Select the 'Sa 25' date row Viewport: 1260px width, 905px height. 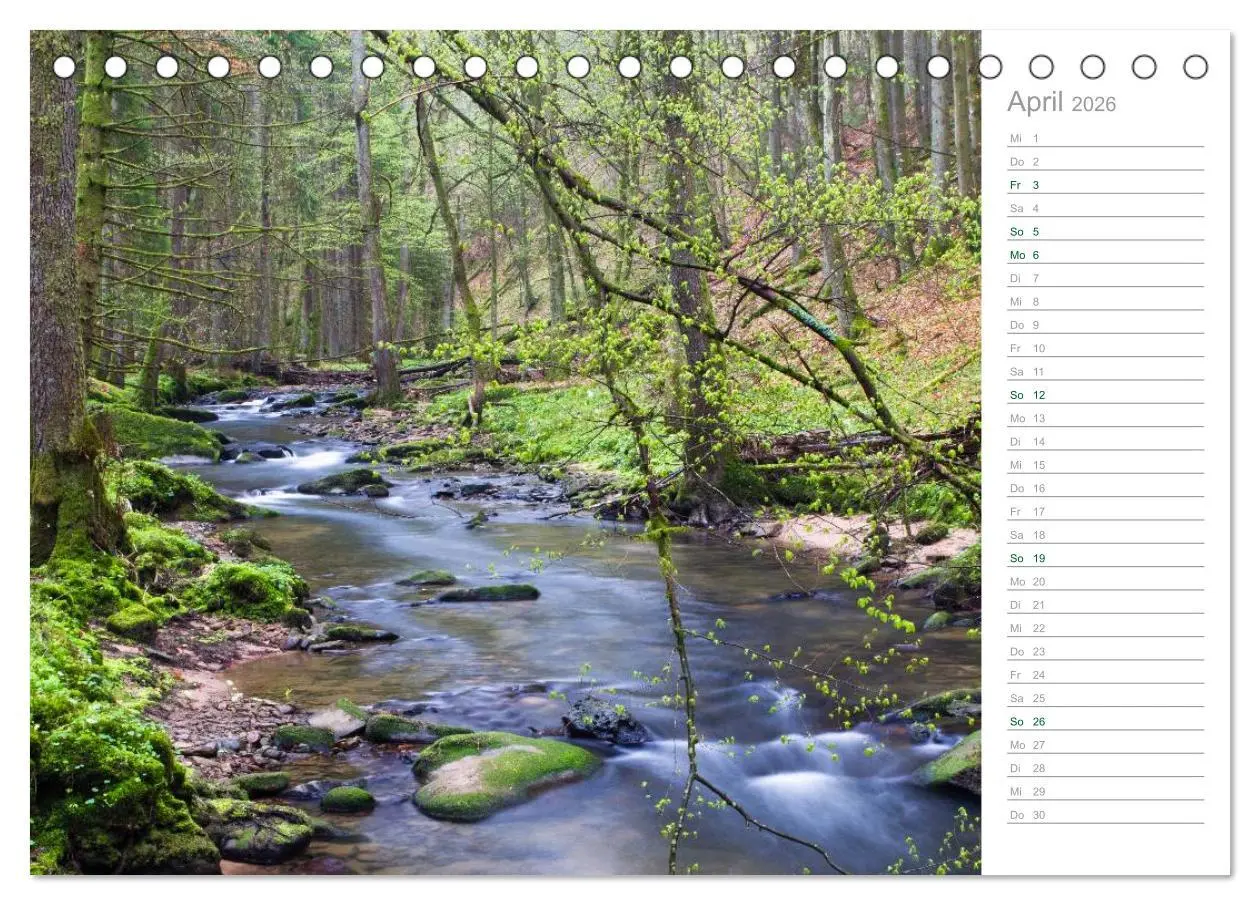coord(1105,697)
